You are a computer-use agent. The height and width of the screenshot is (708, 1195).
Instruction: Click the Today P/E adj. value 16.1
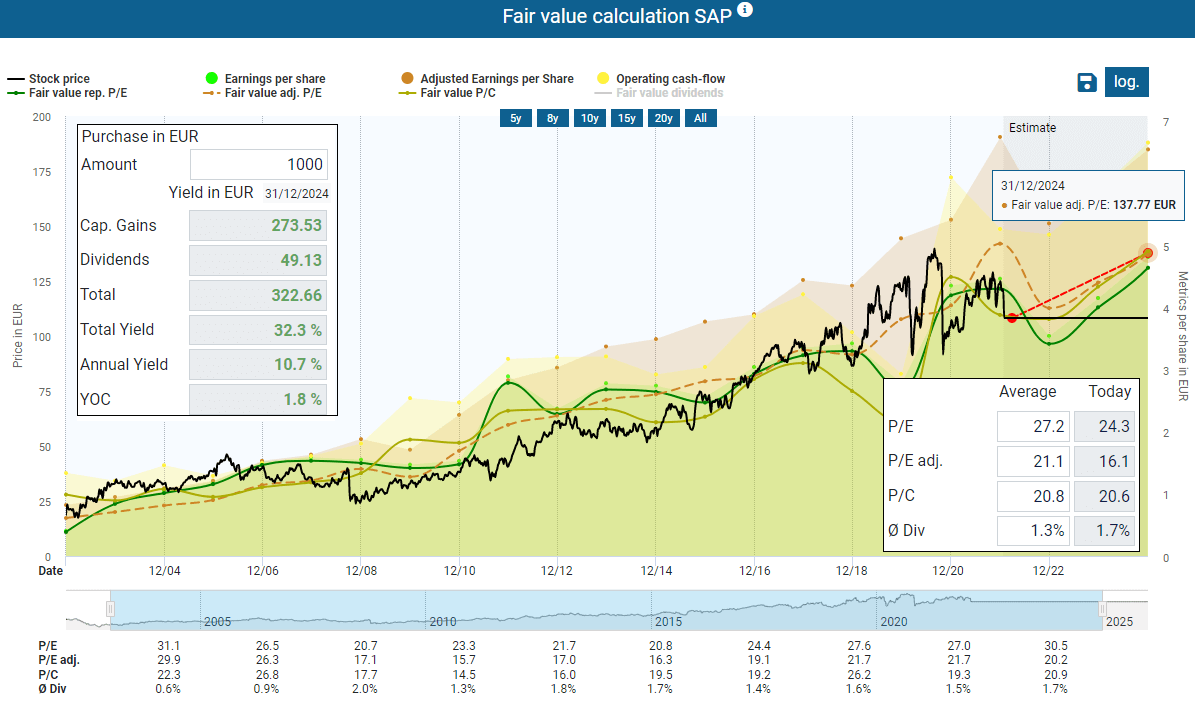tap(1104, 461)
